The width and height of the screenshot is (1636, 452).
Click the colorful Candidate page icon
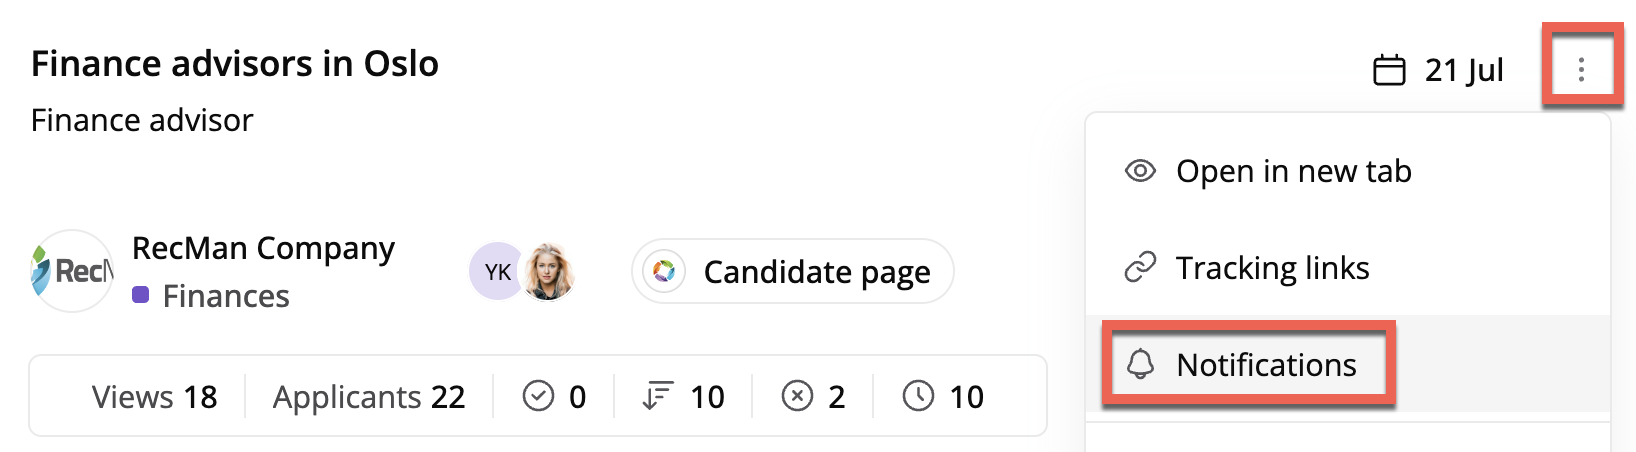click(664, 271)
